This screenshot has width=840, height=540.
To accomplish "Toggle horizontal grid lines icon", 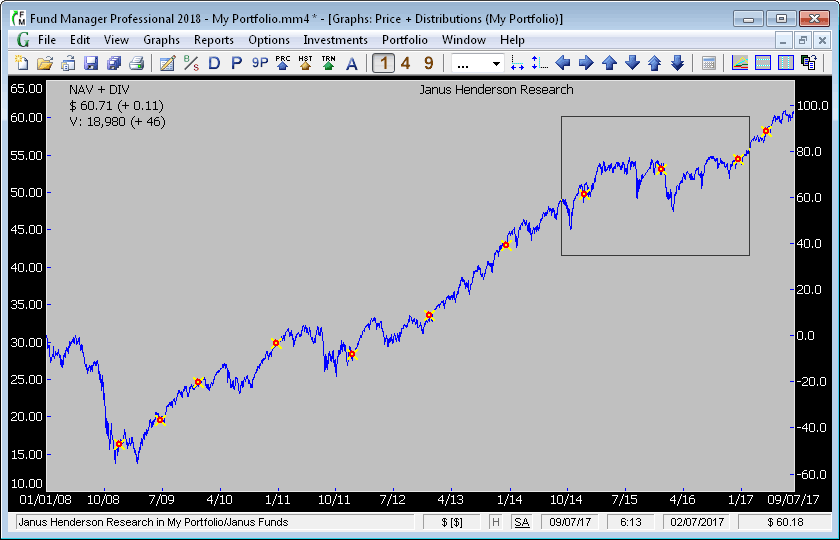I will (x=762, y=63).
